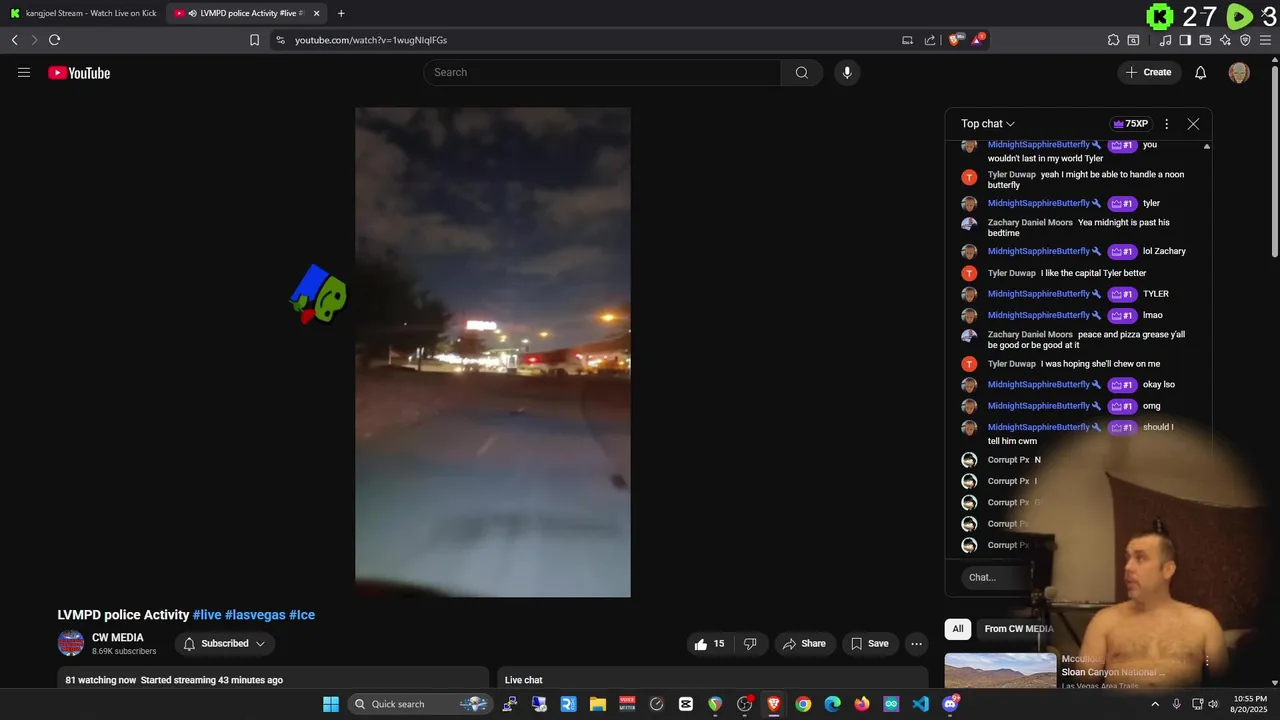Open the Windows Start menu

click(x=331, y=704)
